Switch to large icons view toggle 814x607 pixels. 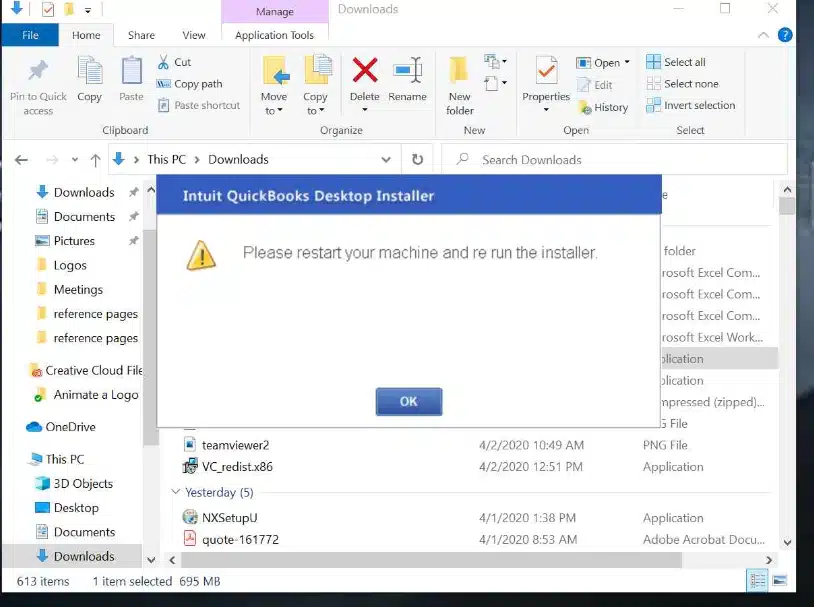click(779, 581)
